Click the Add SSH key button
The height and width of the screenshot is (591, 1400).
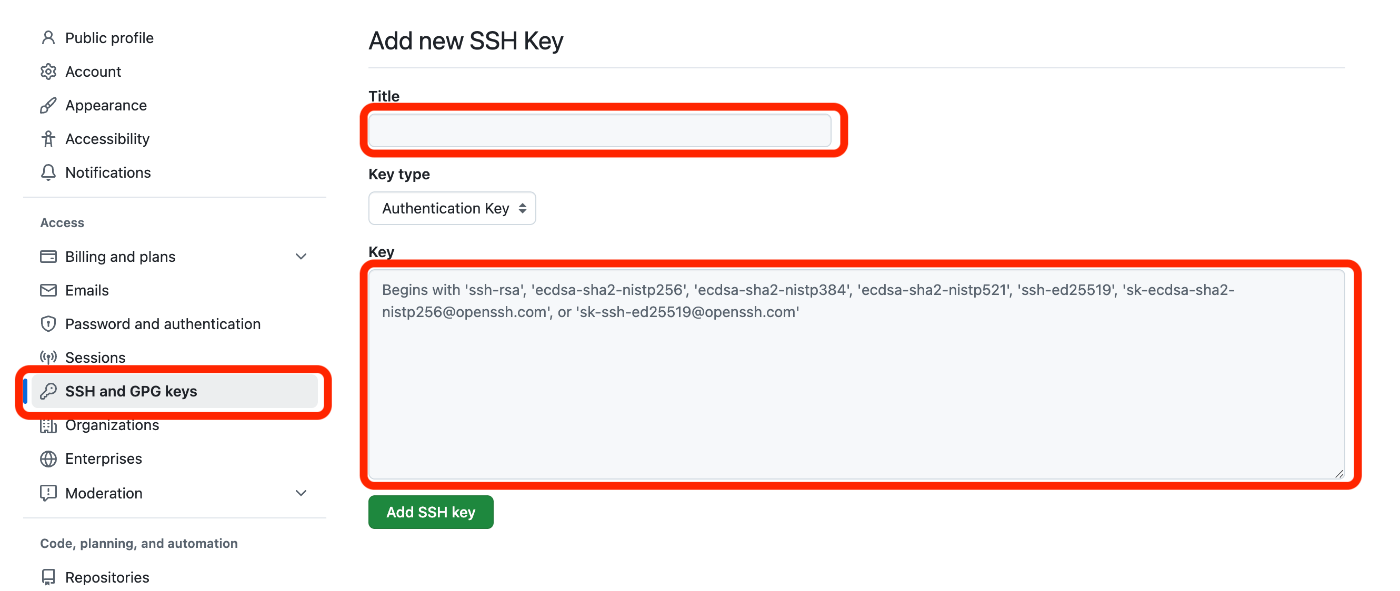[x=431, y=512]
